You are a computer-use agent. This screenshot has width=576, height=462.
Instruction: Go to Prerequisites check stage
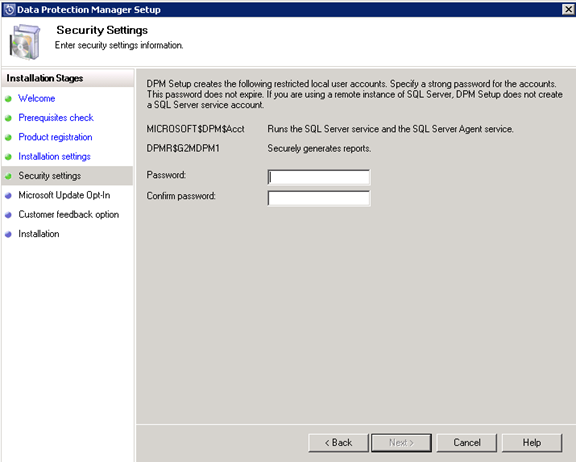click(56, 118)
